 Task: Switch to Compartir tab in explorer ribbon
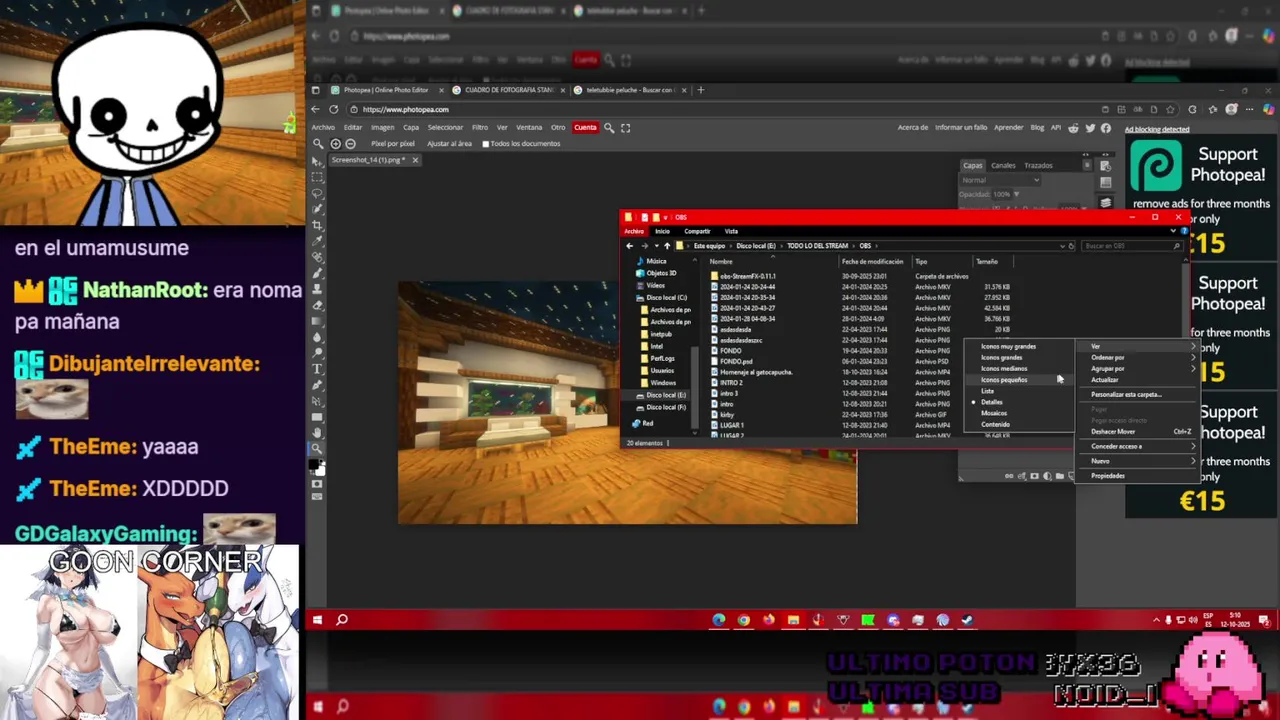pyautogui.click(x=697, y=231)
